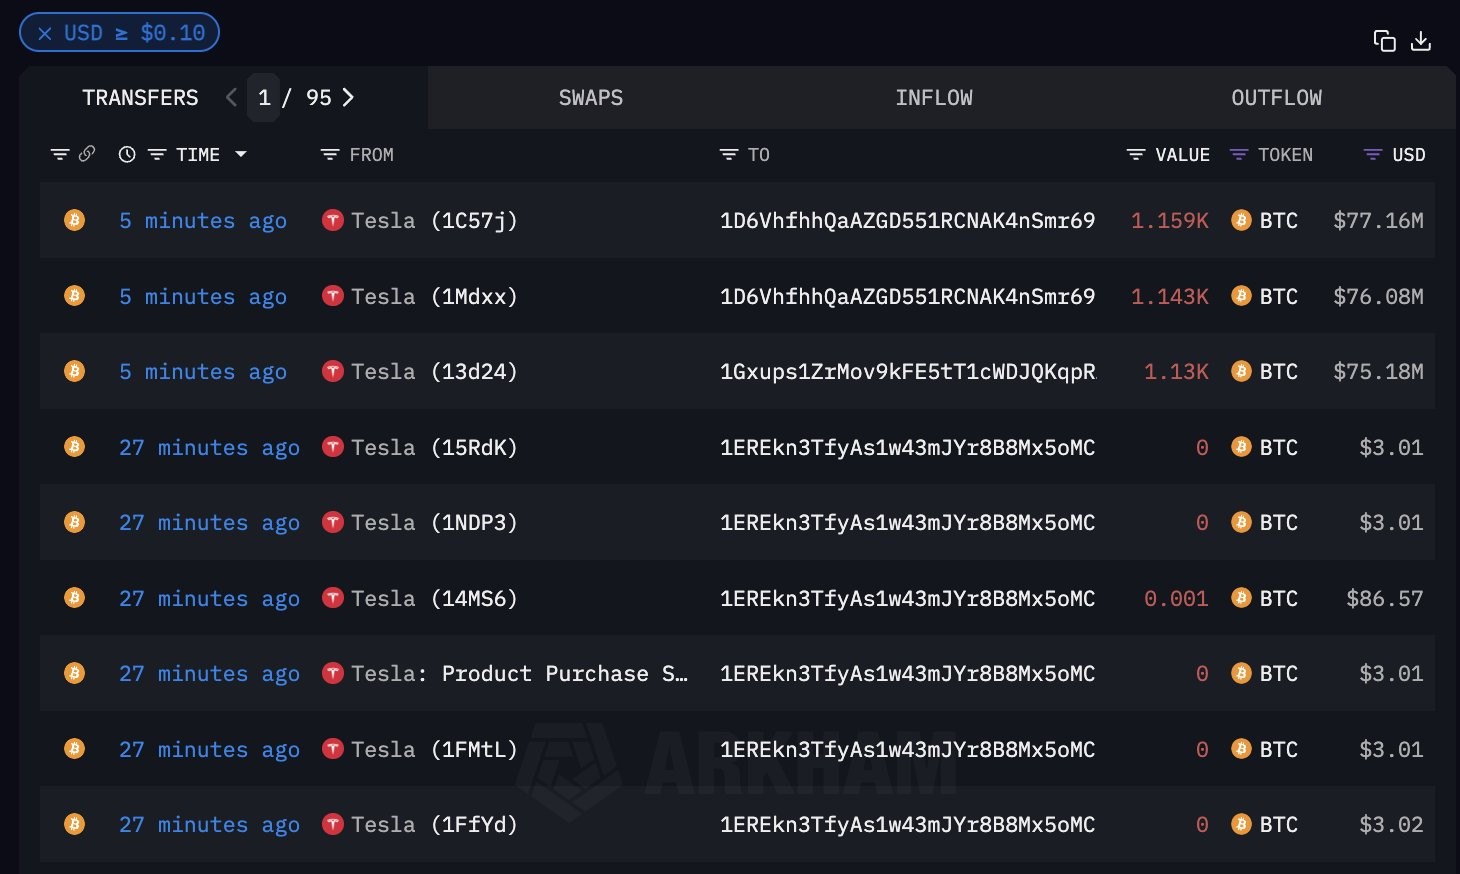Expand the TIME sort dropdown arrow
1460x874 pixels.
241,154
